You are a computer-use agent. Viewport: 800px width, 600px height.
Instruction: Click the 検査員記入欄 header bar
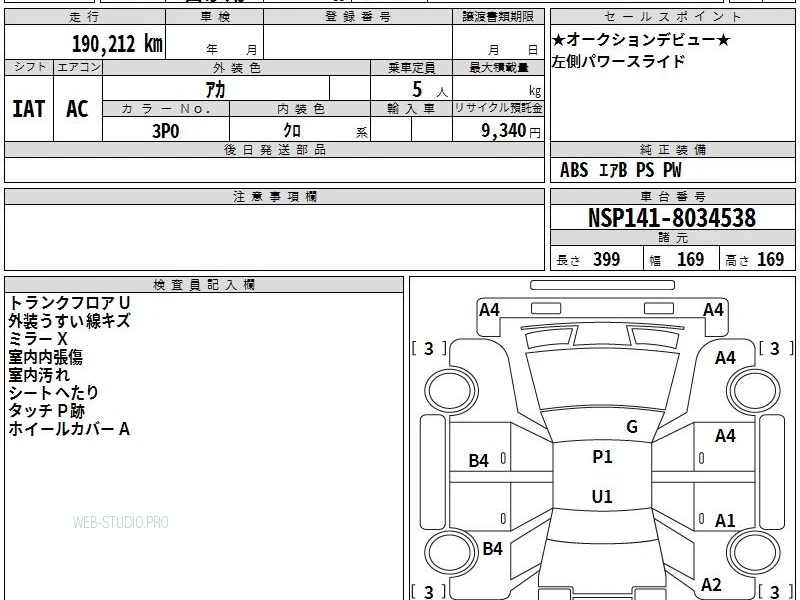[x=204, y=285]
